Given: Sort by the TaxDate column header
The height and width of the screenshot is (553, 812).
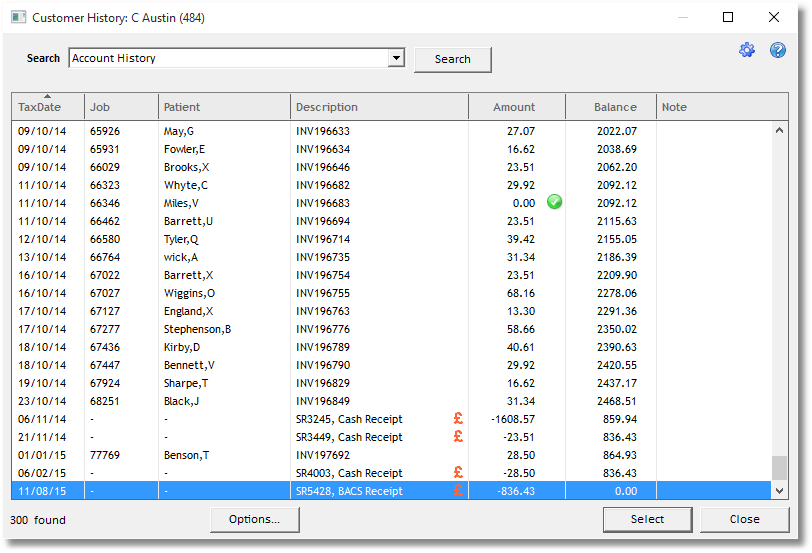Looking at the screenshot, I should 48,107.
